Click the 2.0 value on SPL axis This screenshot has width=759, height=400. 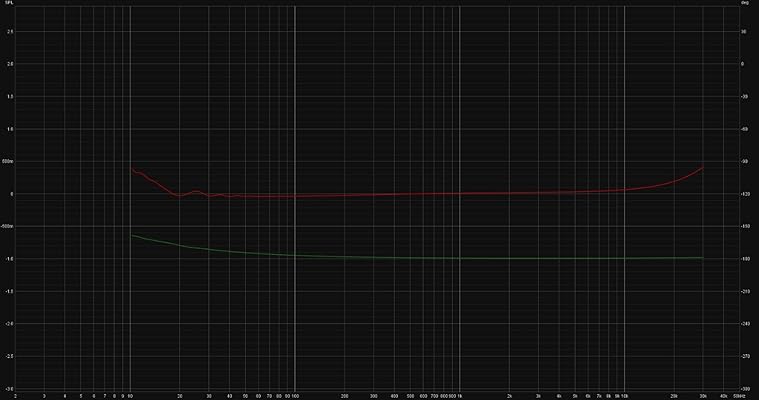coord(10,64)
